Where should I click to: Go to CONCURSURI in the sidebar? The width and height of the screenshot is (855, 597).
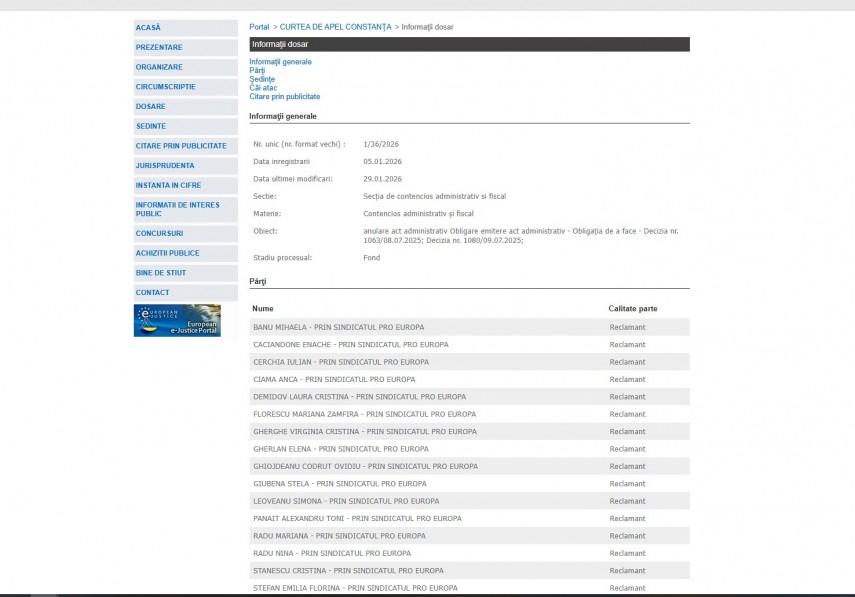[159, 233]
